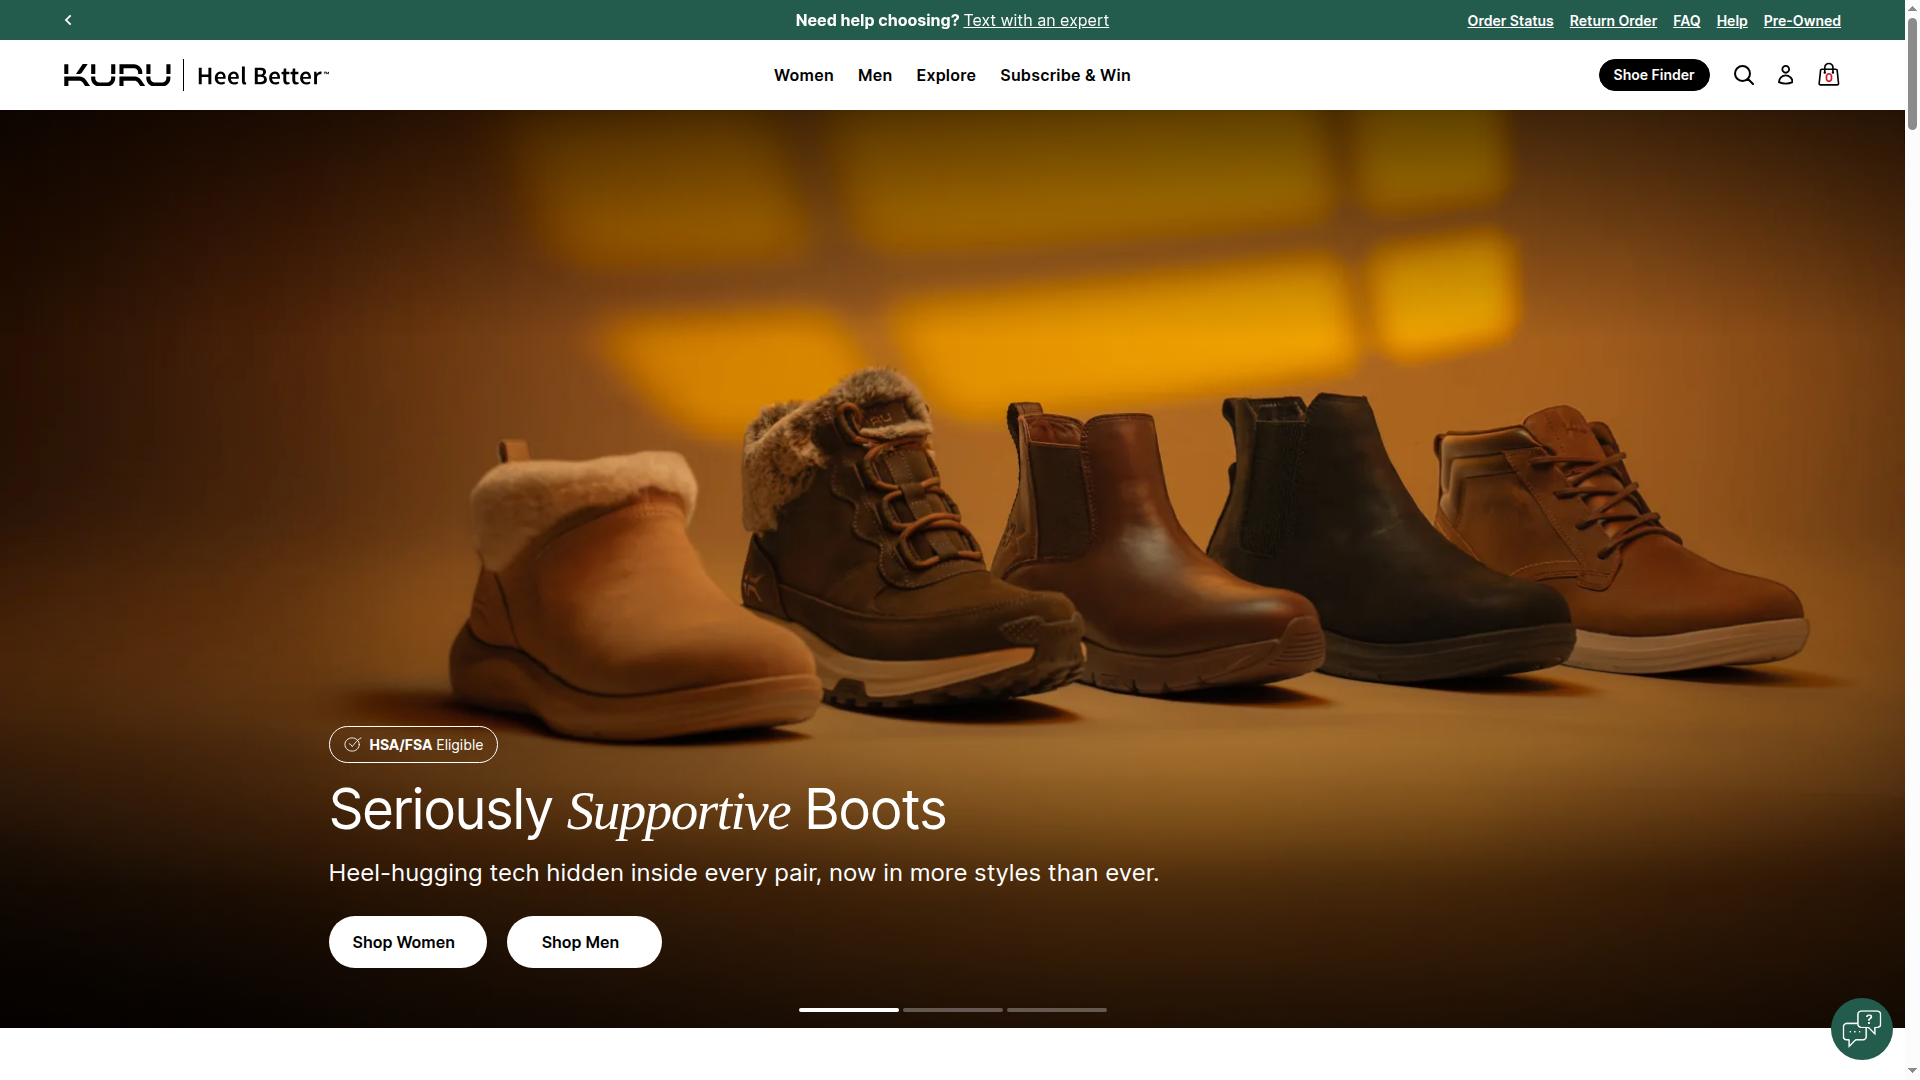The width and height of the screenshot is (1920, 1080).
Task: Select the second carousel indicator
Action: (952, 1010)
